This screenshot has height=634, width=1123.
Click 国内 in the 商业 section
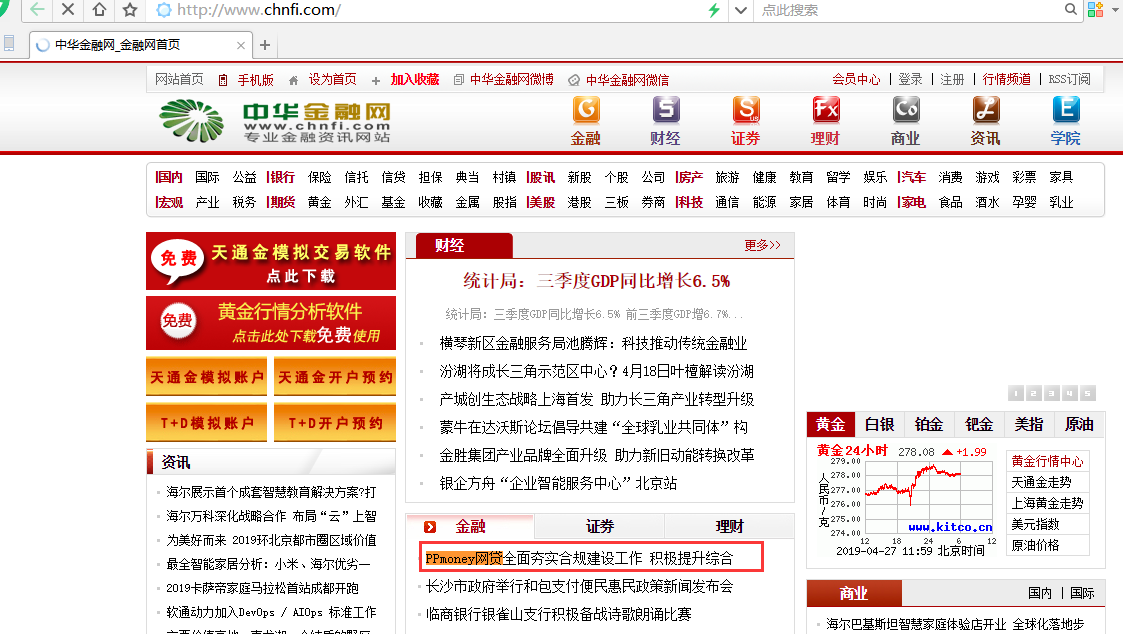1040,593
